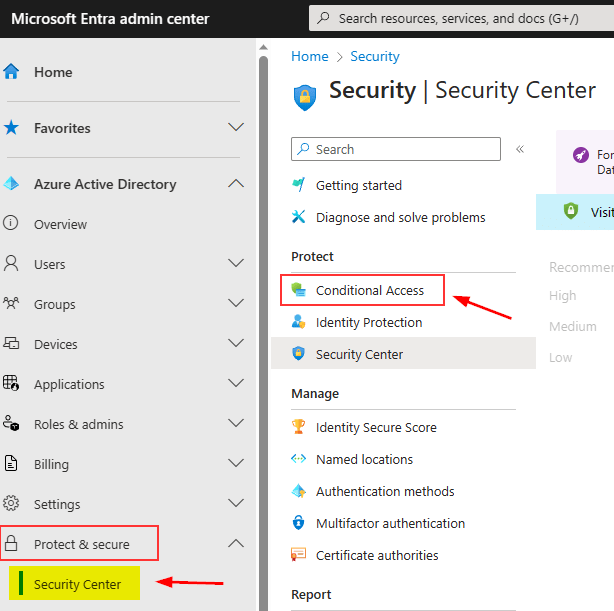Click the Identity Protection icon
The width and height of the screenshot is (614, 611).
click(x=298, y=322)
